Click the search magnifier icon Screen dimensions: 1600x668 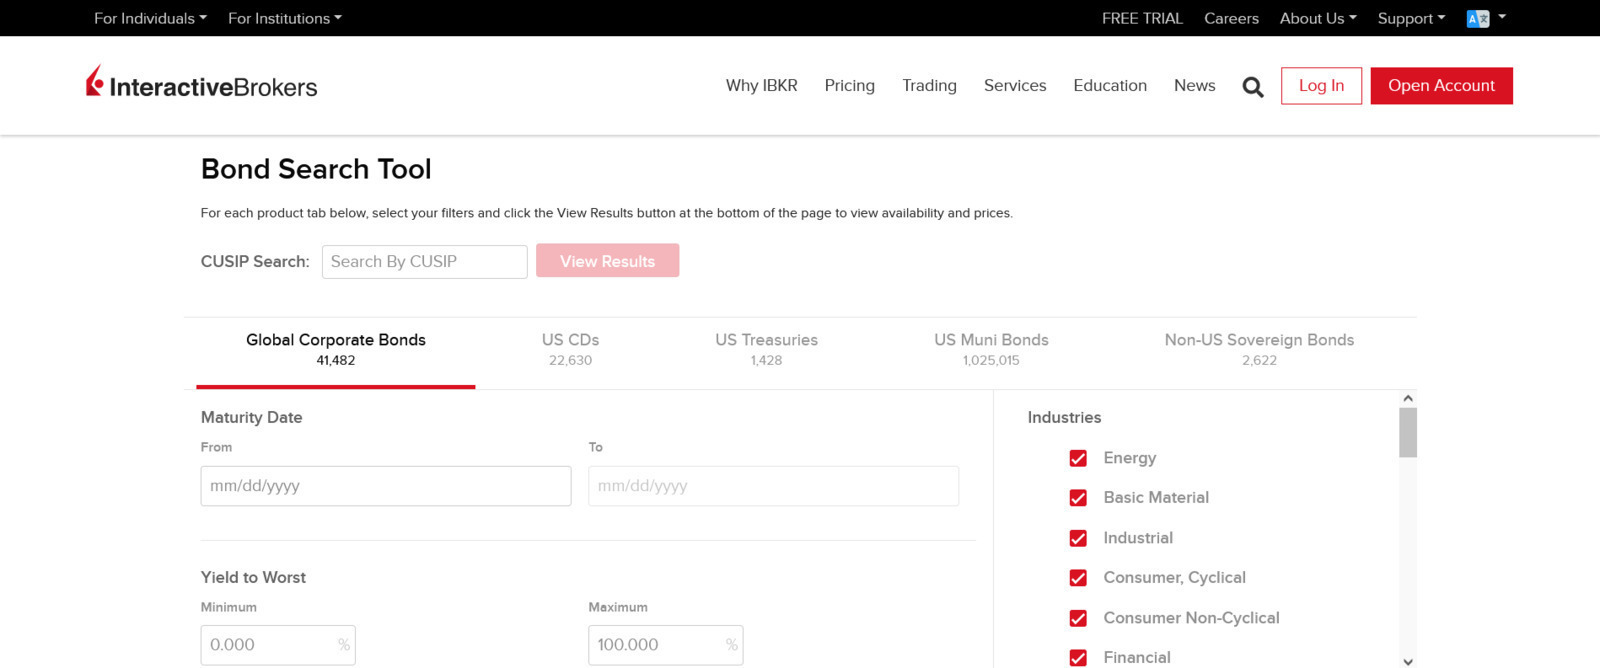tap(1253, 87)
